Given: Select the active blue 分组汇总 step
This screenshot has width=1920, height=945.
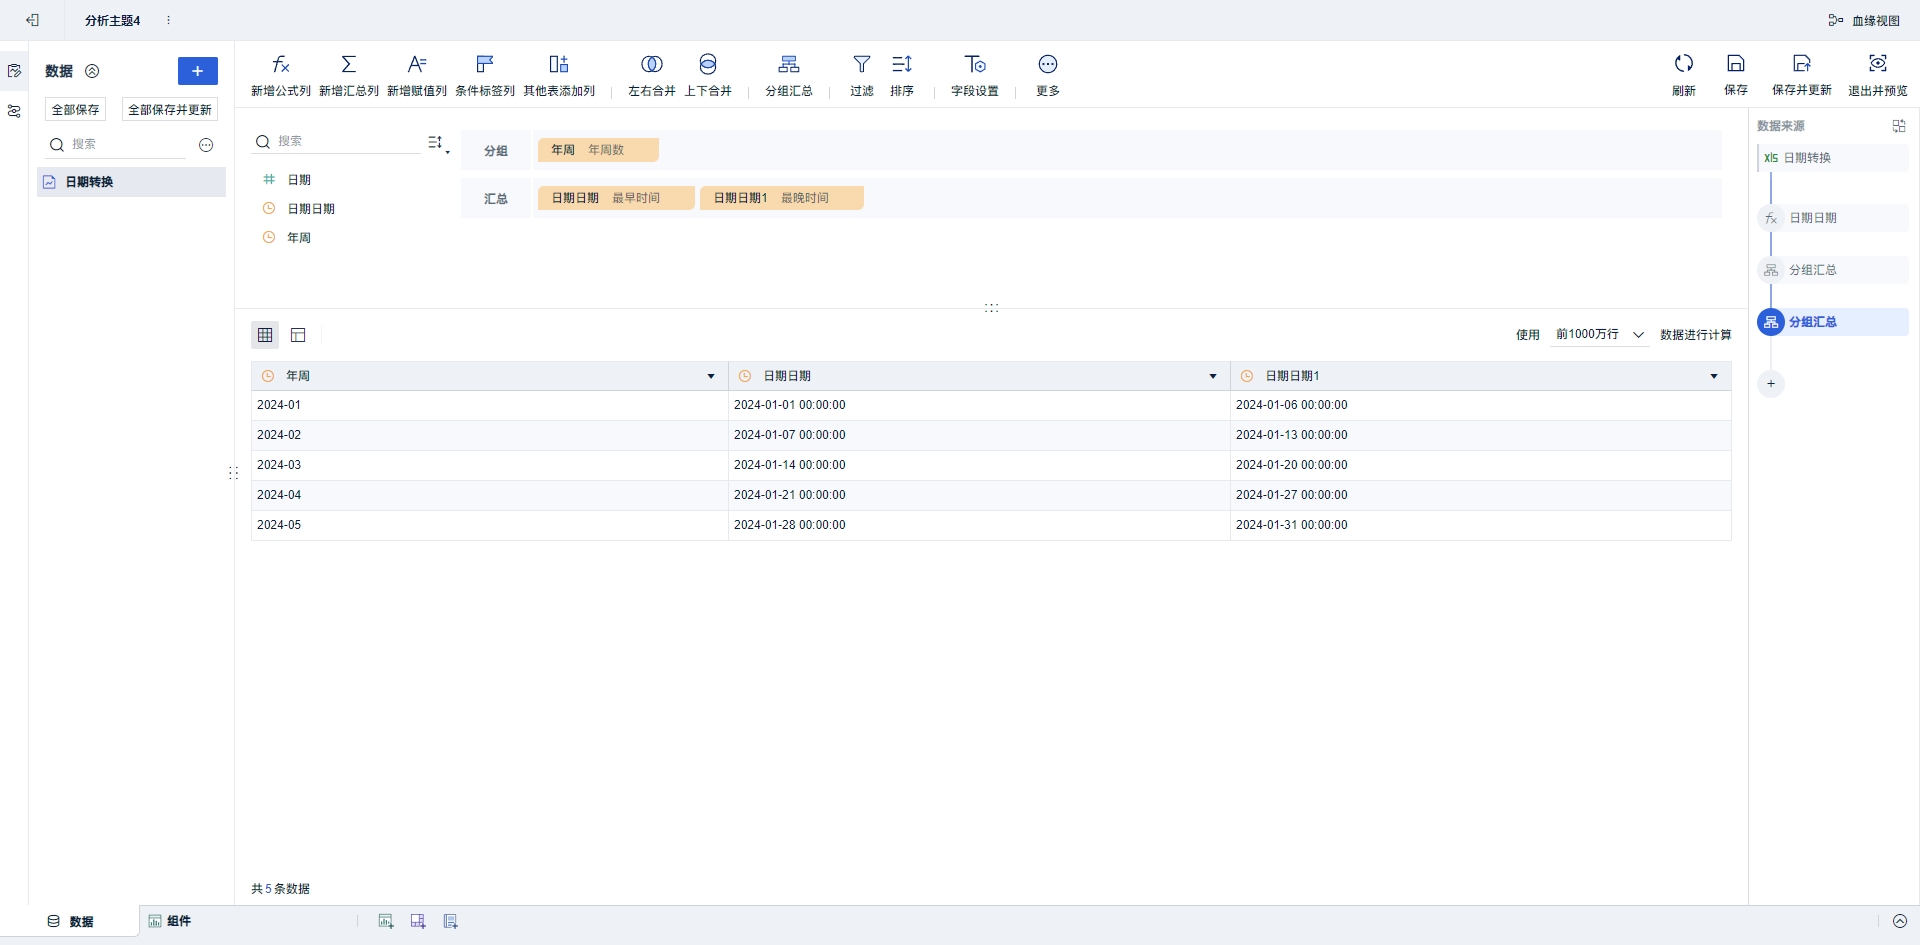Looking at the screenshot, I should pos(1833,322).
